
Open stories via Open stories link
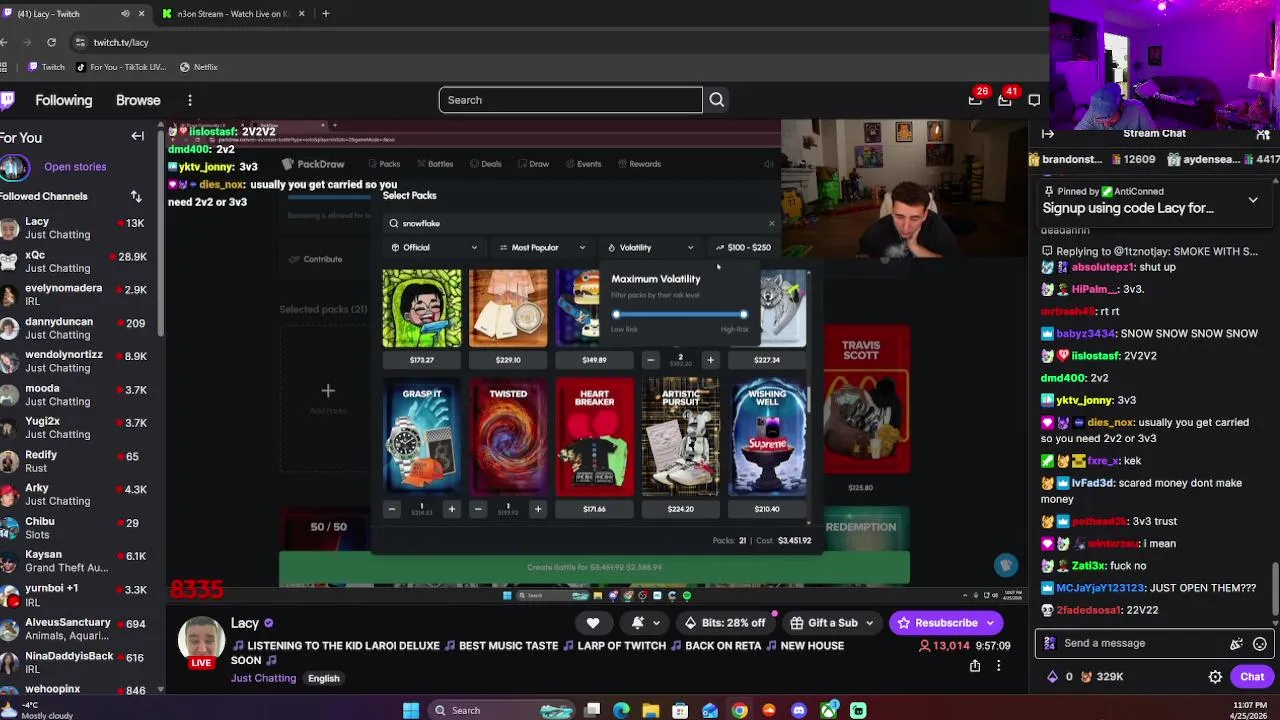click(75, 167)
